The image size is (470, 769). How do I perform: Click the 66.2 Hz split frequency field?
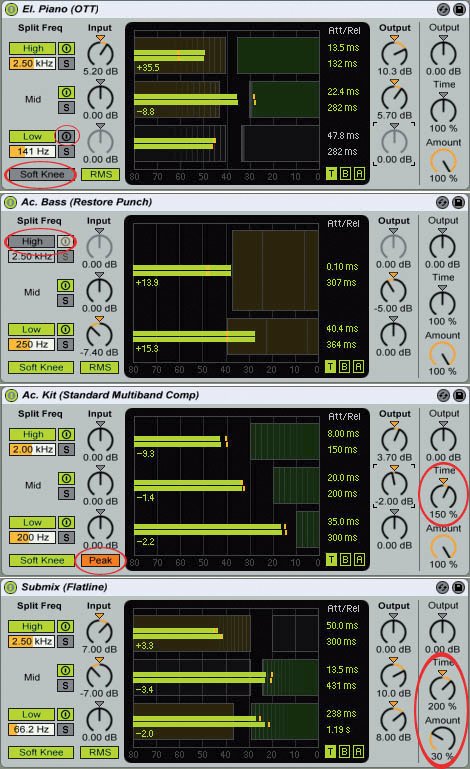(x=32, y=729)
